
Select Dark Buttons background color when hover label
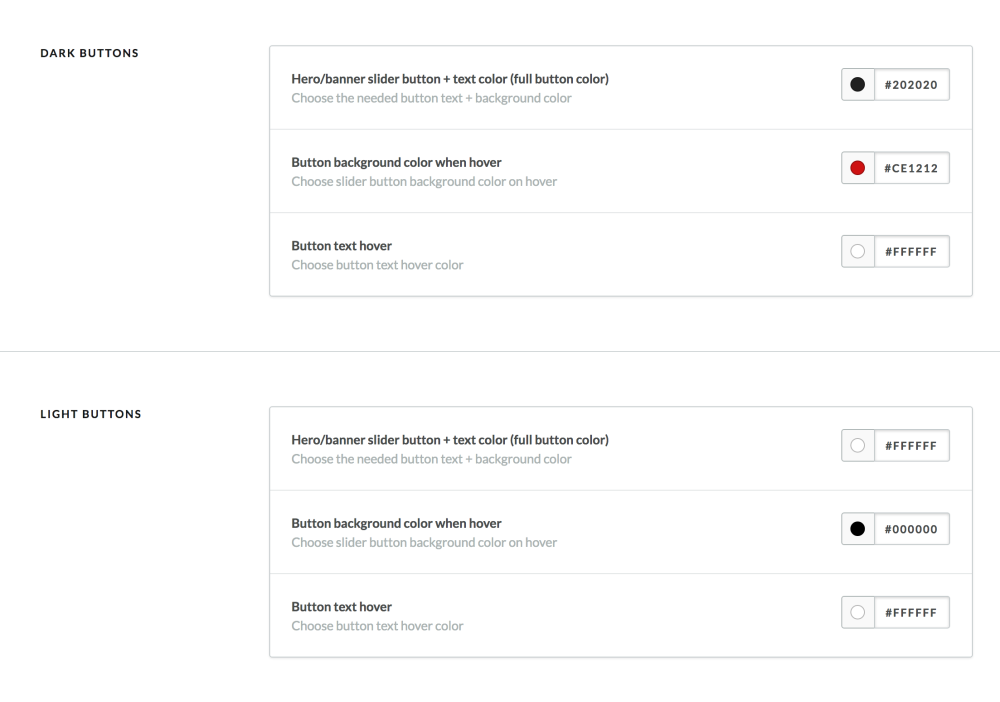(396, 163)
